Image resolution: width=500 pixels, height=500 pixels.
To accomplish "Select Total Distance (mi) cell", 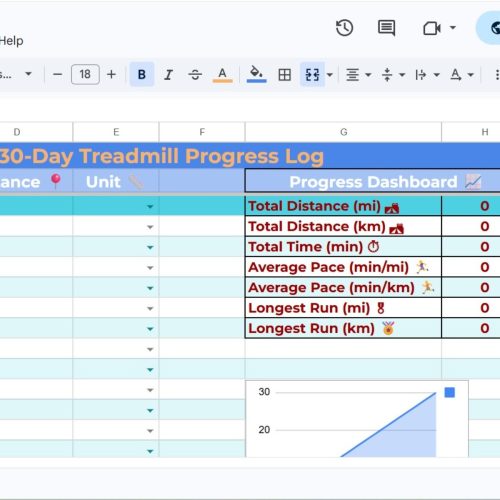I will point(343,206).
